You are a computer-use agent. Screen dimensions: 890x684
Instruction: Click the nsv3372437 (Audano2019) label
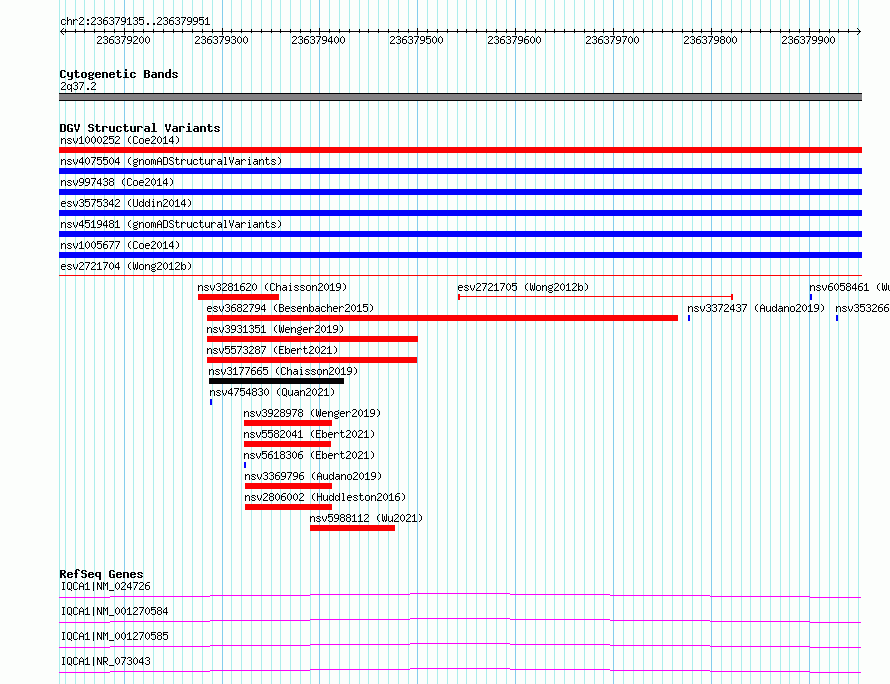coord(756,308)
